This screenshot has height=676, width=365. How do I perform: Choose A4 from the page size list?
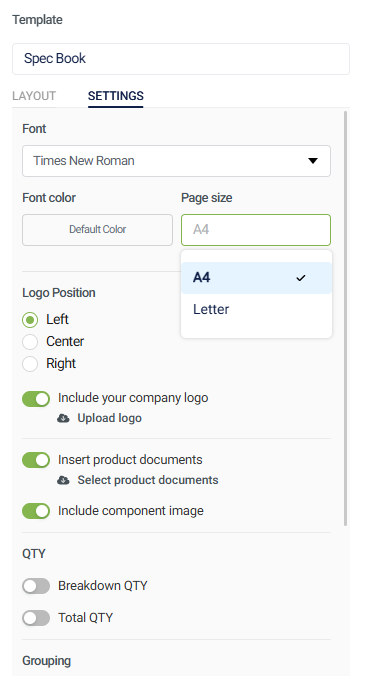coord(256,278)
